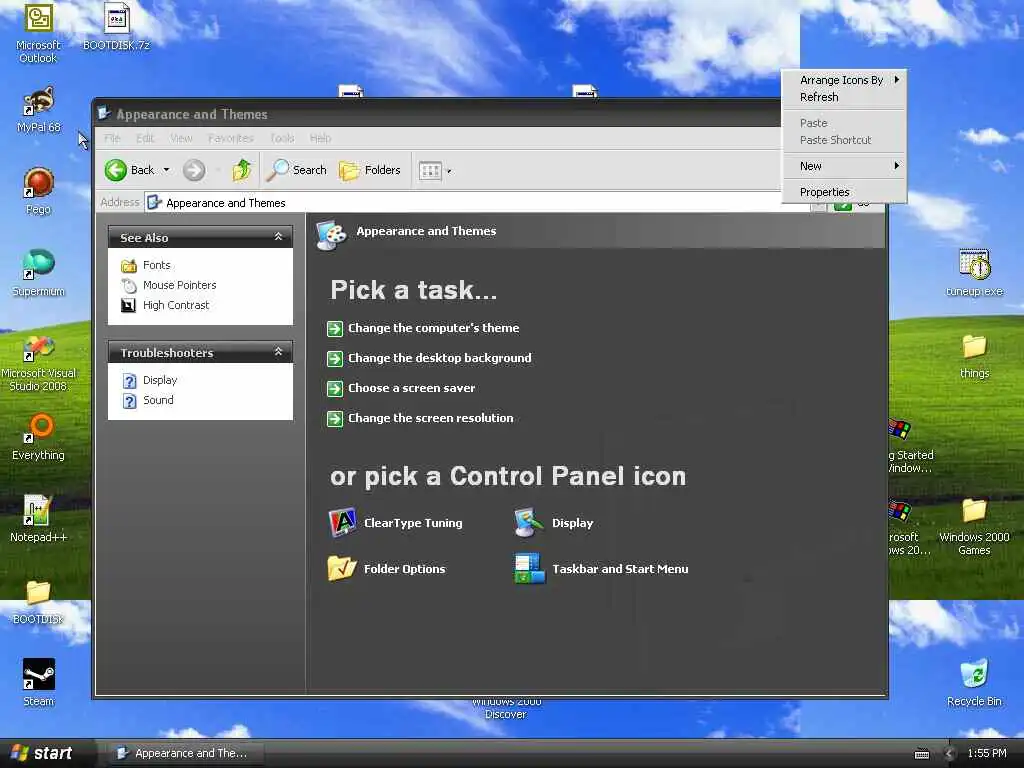Open the Favorites menu
The height and width of the screenshot is (768, 1024).
pyautogui.click(x=231, y=138)
